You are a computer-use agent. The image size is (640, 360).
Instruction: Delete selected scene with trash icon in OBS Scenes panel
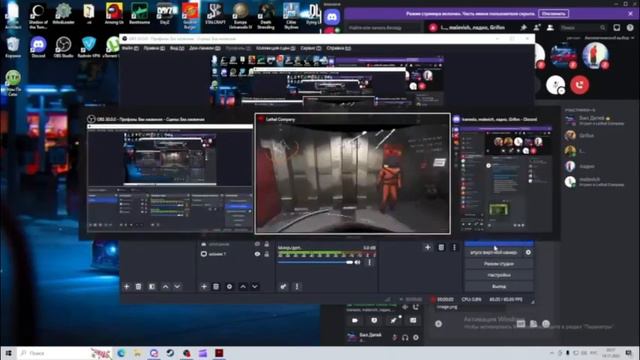138,287
